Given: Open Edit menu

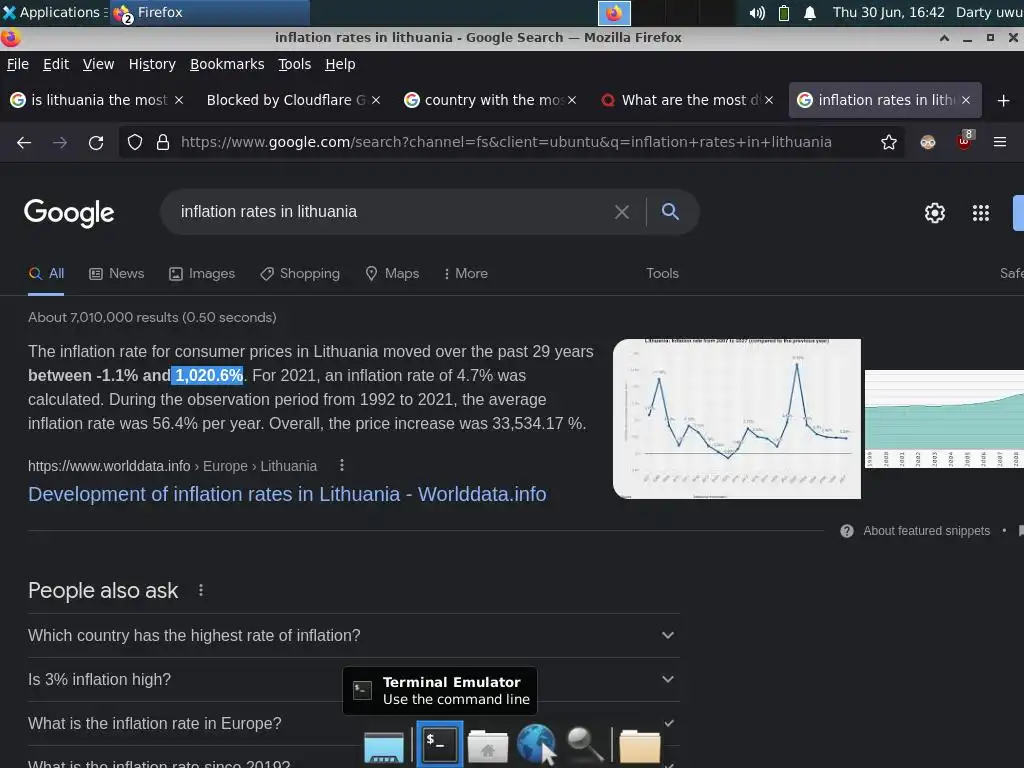Looking at the screenshot, I should (x=56, y=64).
